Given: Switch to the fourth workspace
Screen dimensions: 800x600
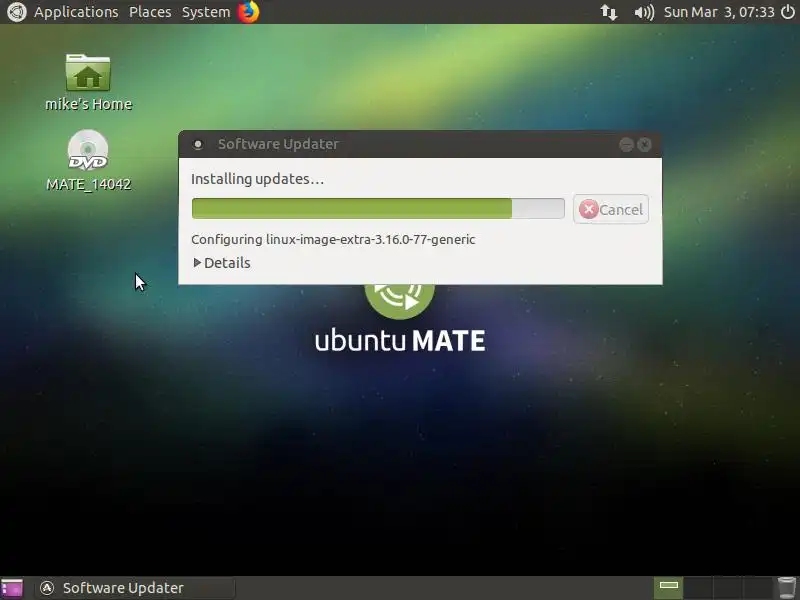Looking at the screenshot, I should tap(757, 588).
